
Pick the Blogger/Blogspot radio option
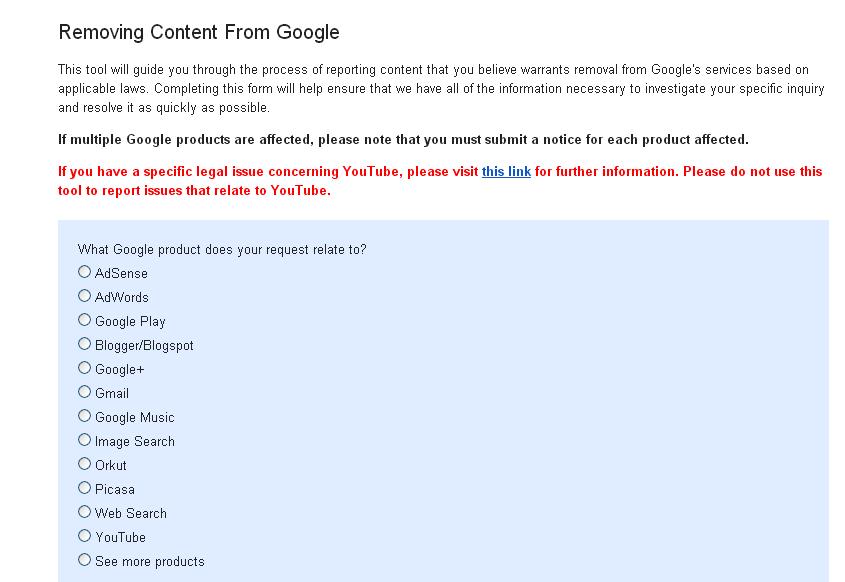pos(85,344)
